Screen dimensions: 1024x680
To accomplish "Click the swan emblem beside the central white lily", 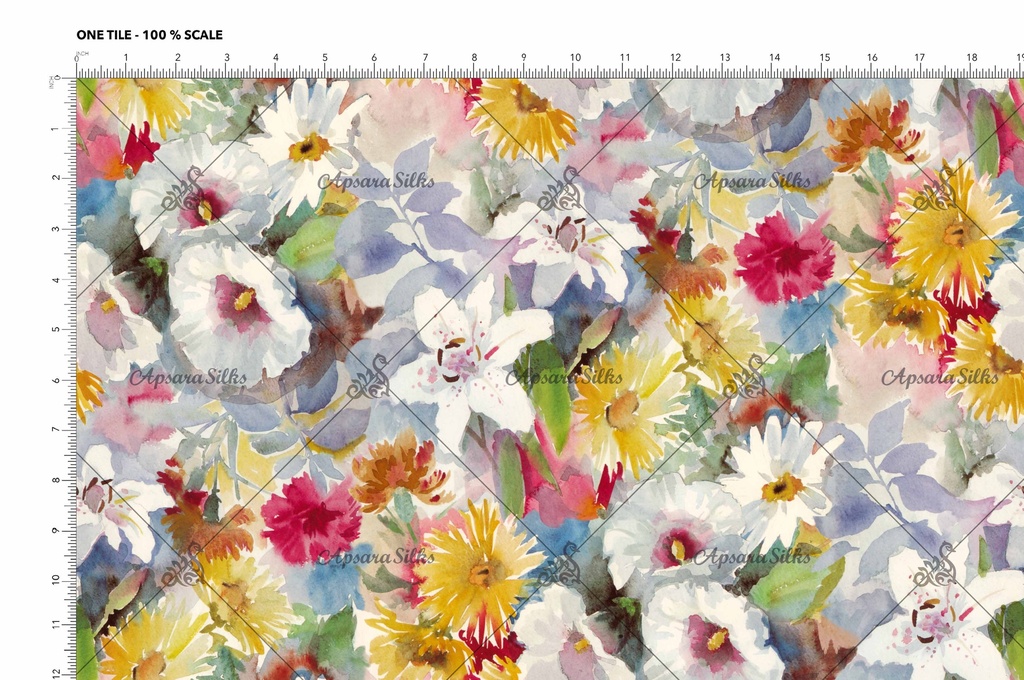I will click(371, 377).
